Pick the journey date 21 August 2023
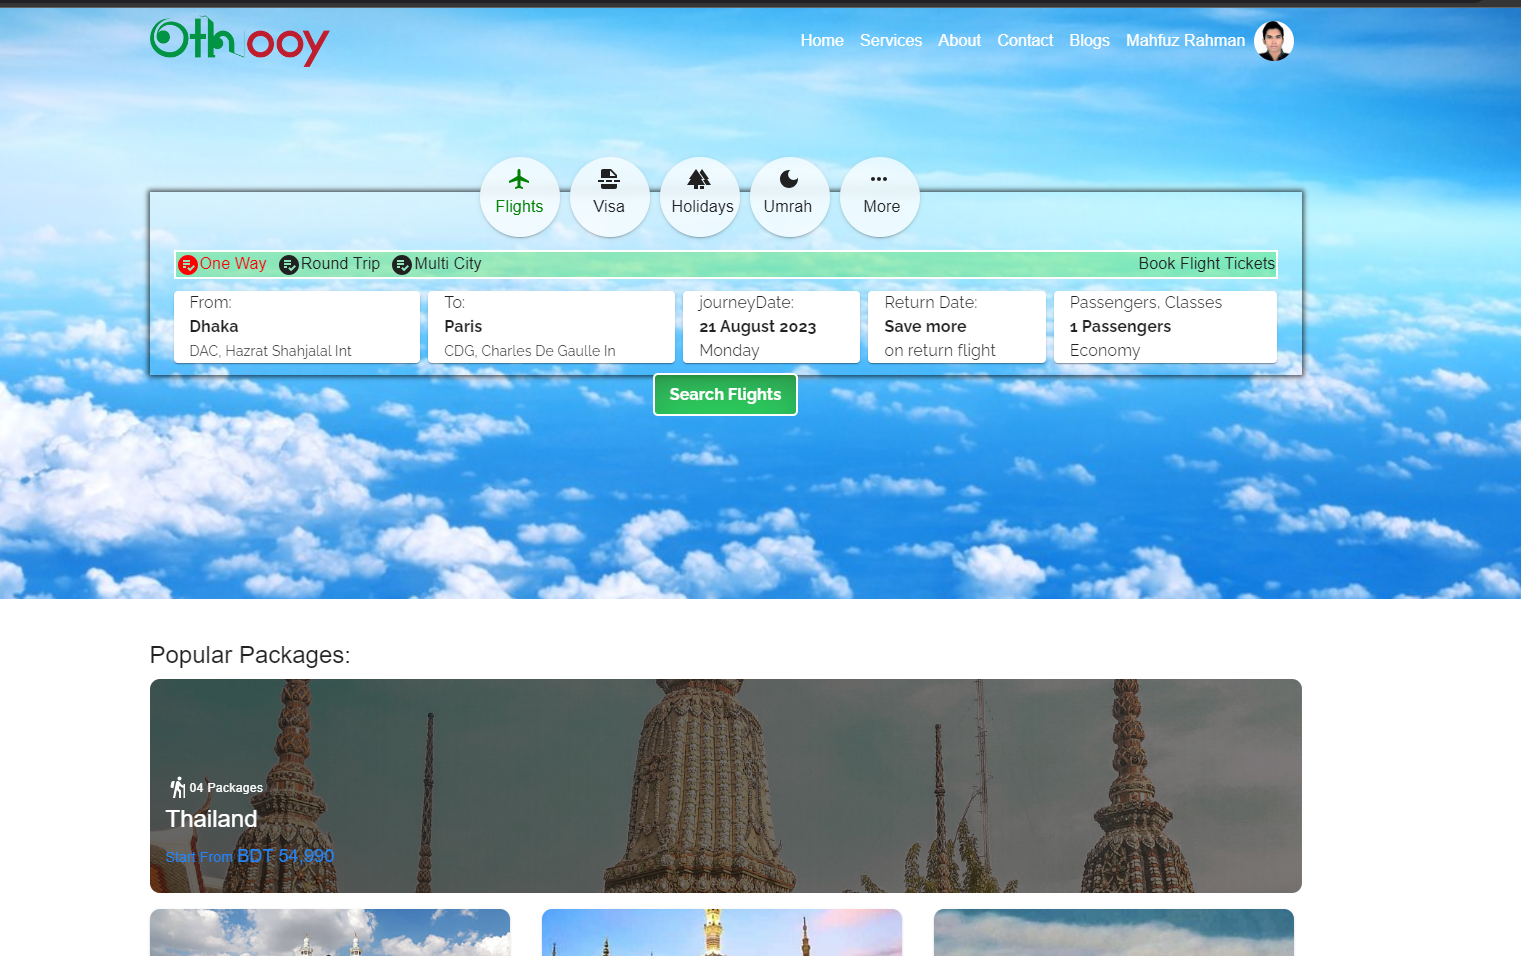This screenshot has height=956, width=1521. [x=771, y=327]
